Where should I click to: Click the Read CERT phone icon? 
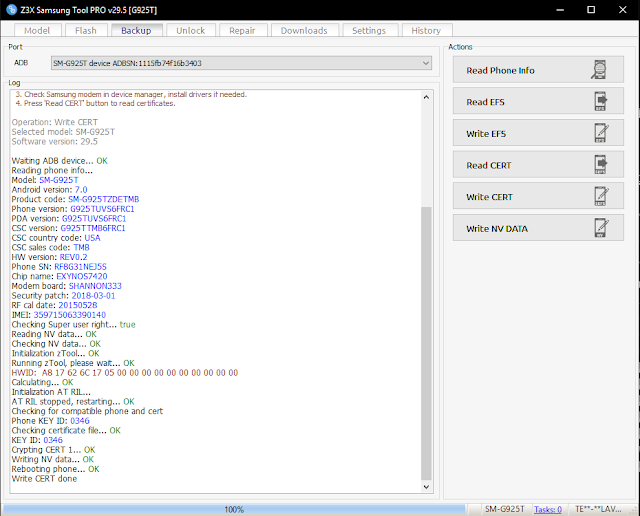[600, 165]
